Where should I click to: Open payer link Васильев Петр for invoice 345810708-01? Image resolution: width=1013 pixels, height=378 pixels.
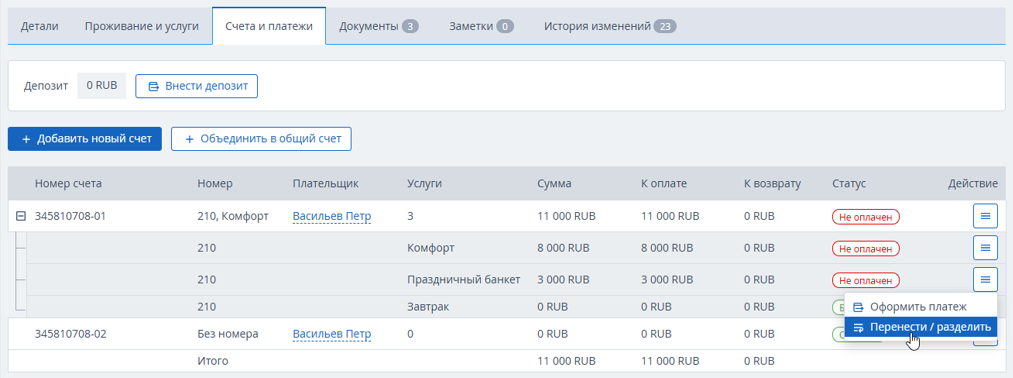click(332, 216)
